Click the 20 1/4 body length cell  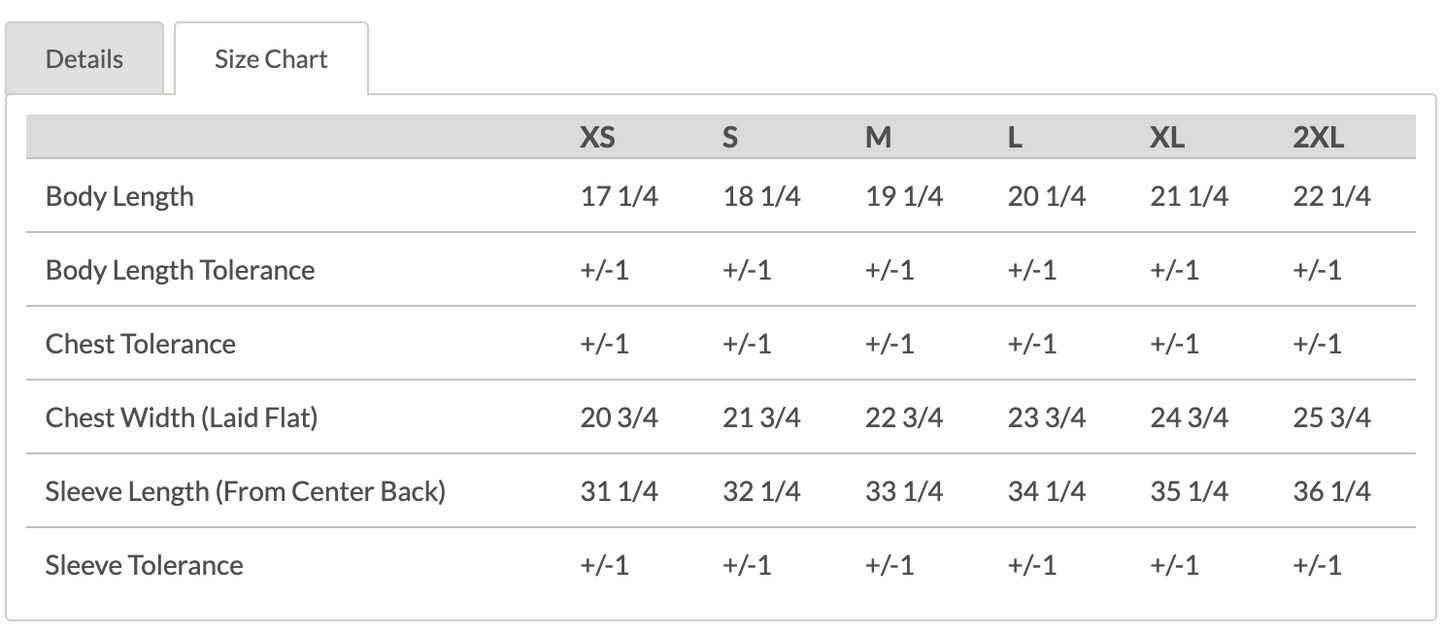tap(1046, 196)
